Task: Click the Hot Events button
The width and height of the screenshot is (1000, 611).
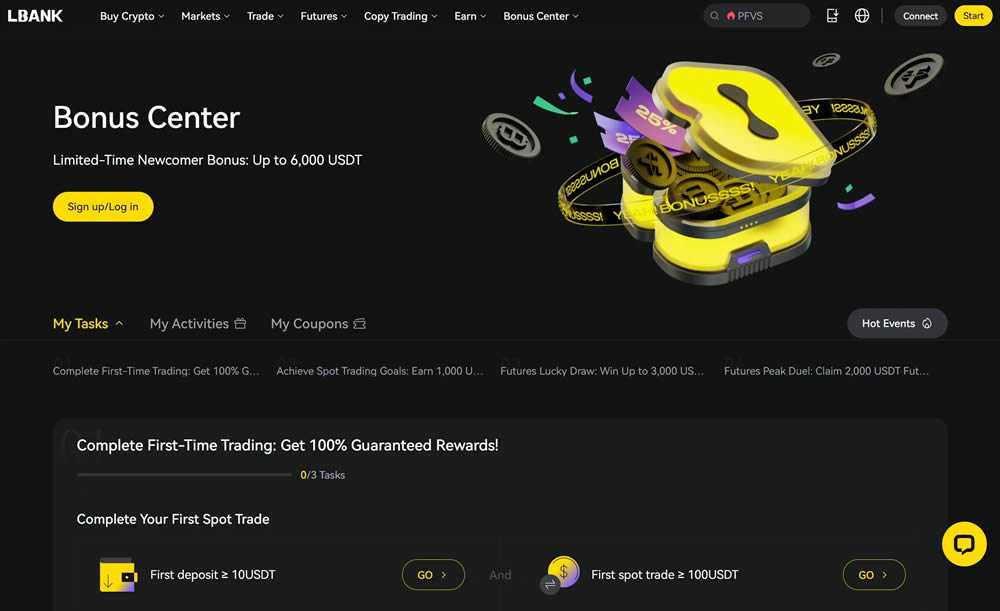Action: [x=897, y=323]
